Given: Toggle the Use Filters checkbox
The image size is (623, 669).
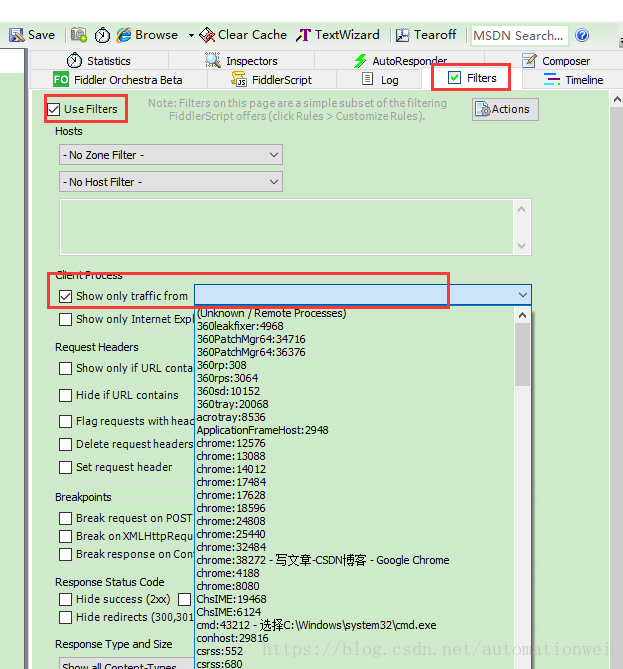Looking at the screenshot, I should [x=54, y=110].
